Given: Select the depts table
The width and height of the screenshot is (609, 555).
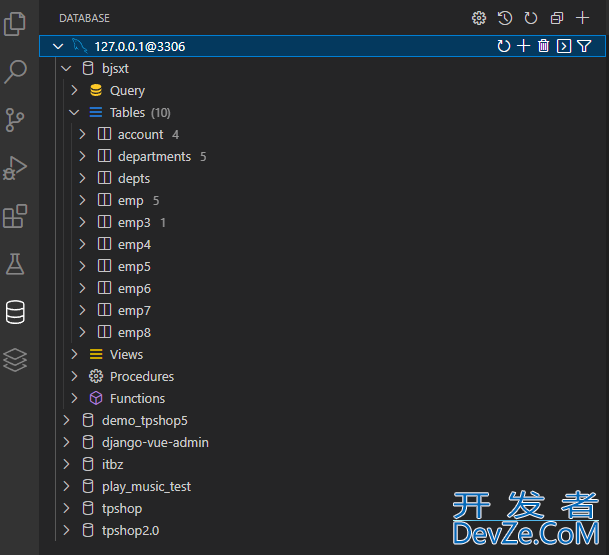Looking at the screenshot, I should click(x=134, y=179).
